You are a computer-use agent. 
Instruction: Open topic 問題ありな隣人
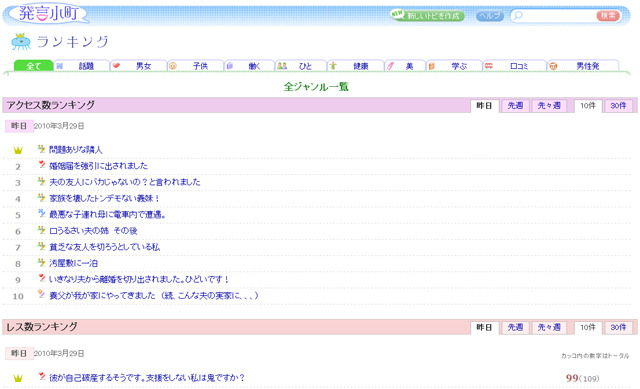[76, 149]
